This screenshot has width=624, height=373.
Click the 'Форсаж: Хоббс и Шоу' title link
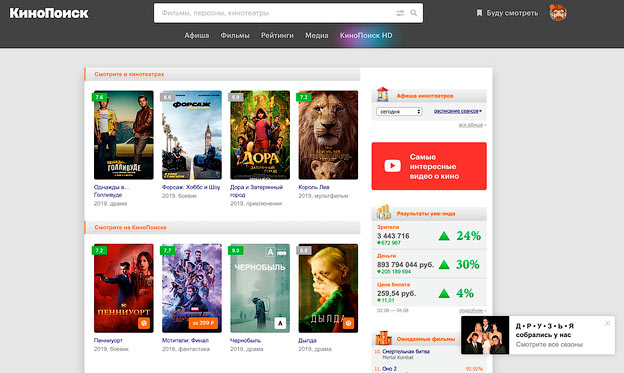[x=191, y=187]
